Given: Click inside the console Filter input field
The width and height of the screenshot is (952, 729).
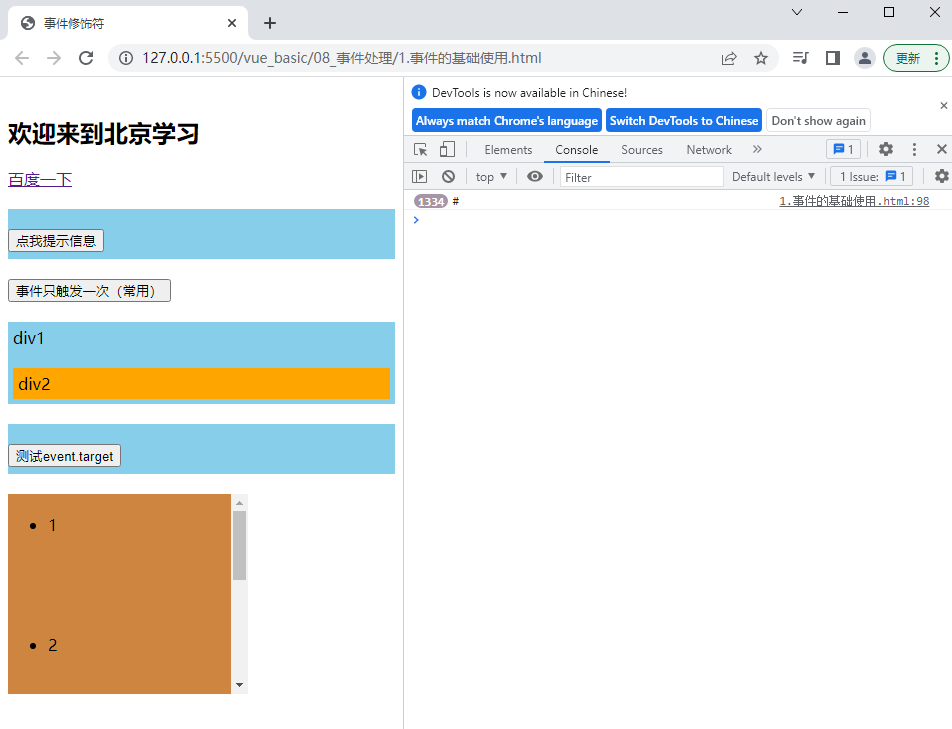Looking at the screenshot, I should [640, 176].
